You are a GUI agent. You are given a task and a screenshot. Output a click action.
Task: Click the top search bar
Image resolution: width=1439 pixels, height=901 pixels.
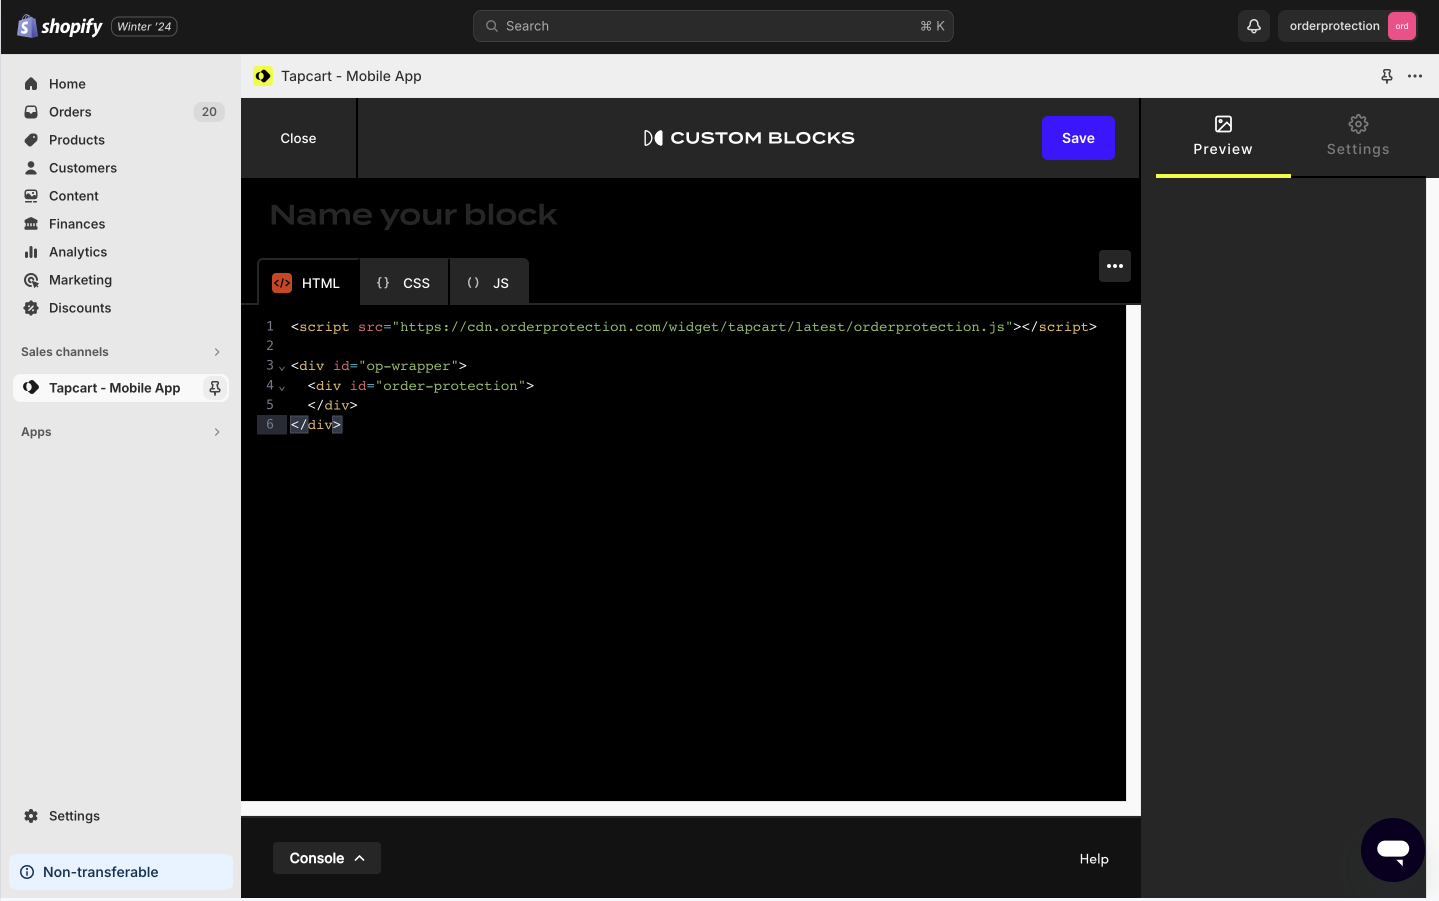[713, 26]
